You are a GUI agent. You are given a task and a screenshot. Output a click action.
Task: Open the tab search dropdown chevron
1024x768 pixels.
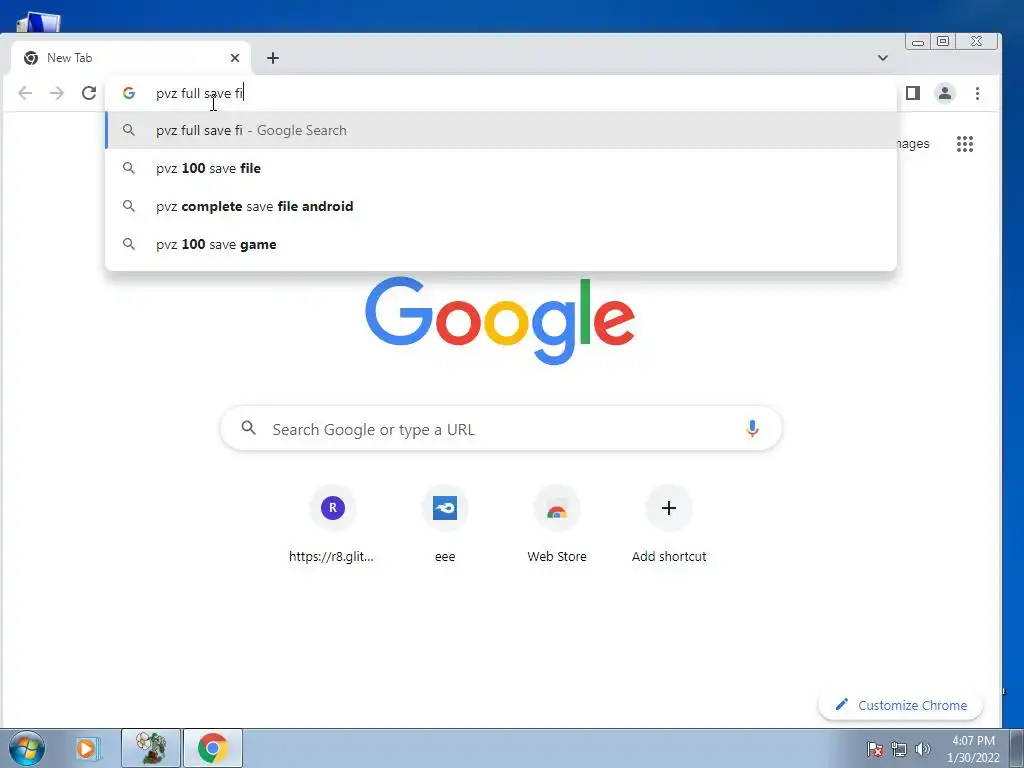click(x=883, y=58)
